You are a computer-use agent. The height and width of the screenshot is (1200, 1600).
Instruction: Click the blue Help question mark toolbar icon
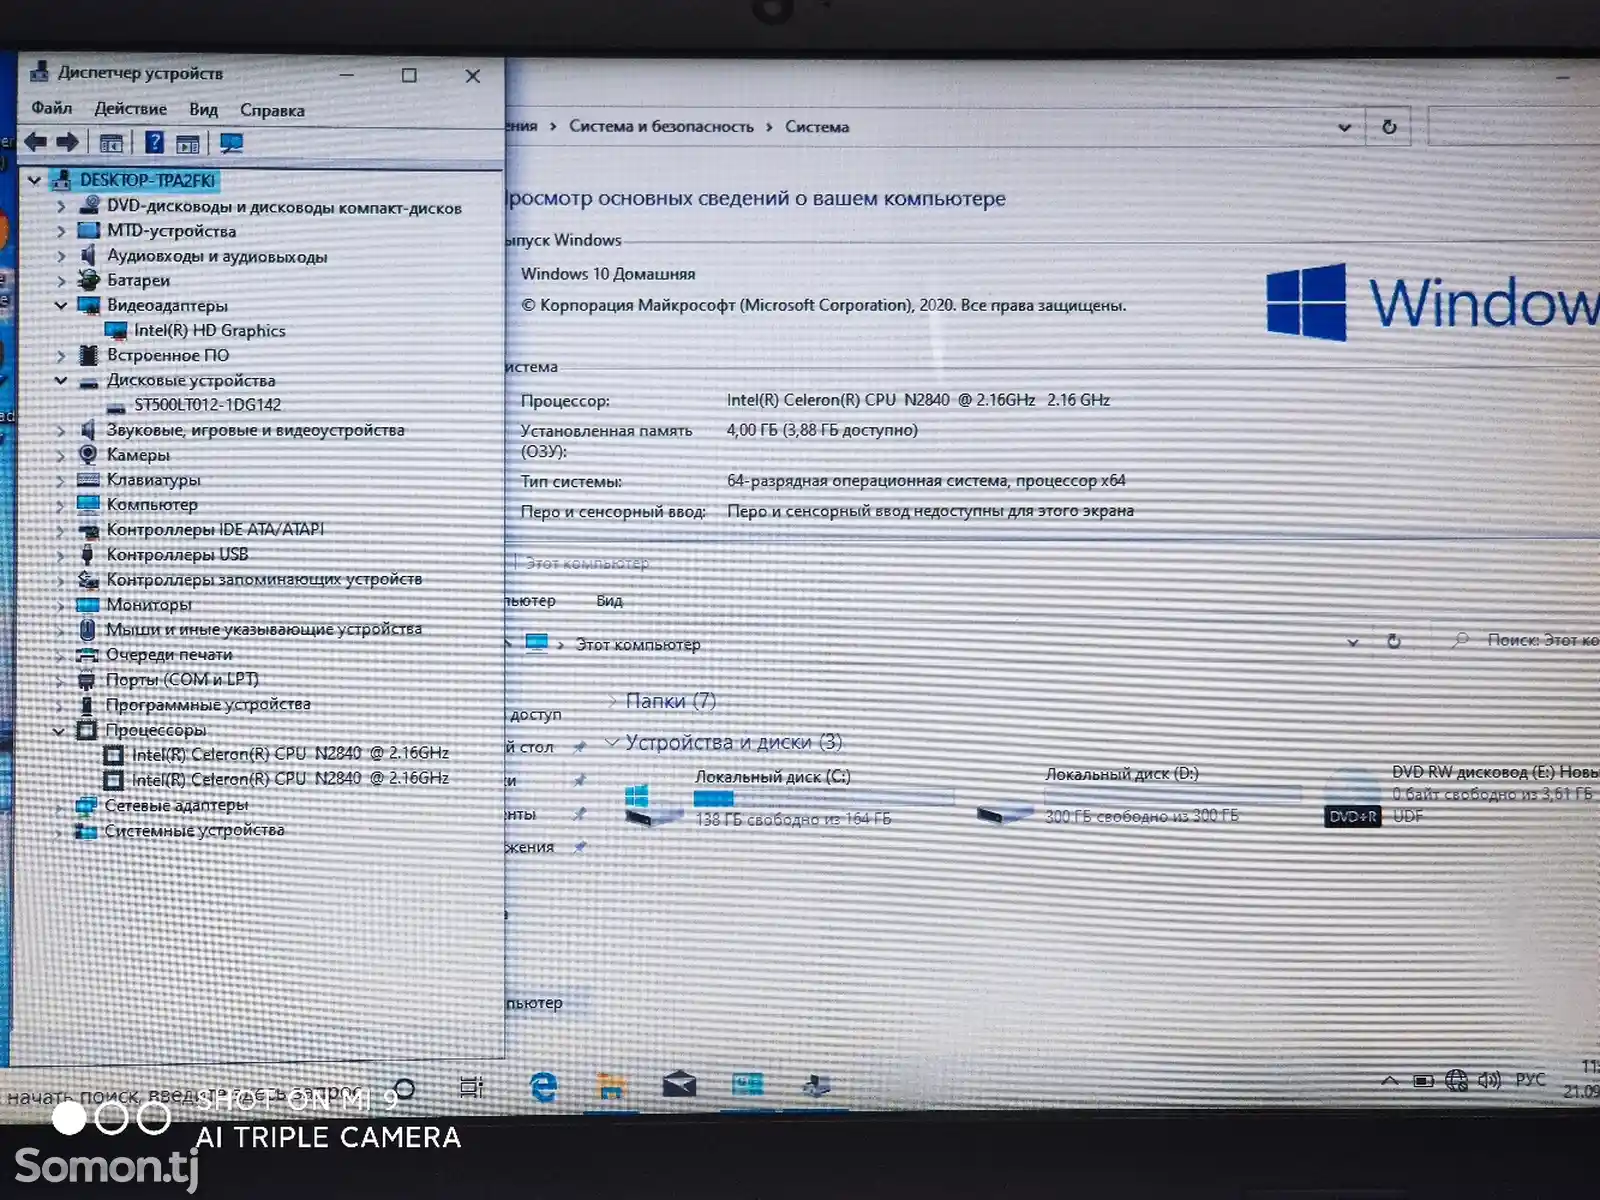click(154, 143)
